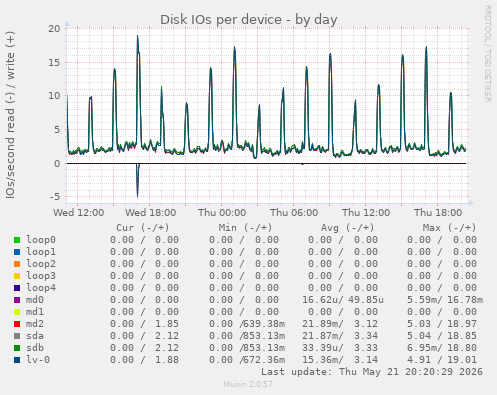Click the sda gray legend swatch
Viewport: 497px width, 395px height.
pyautogui.click(x=17, y=336)
